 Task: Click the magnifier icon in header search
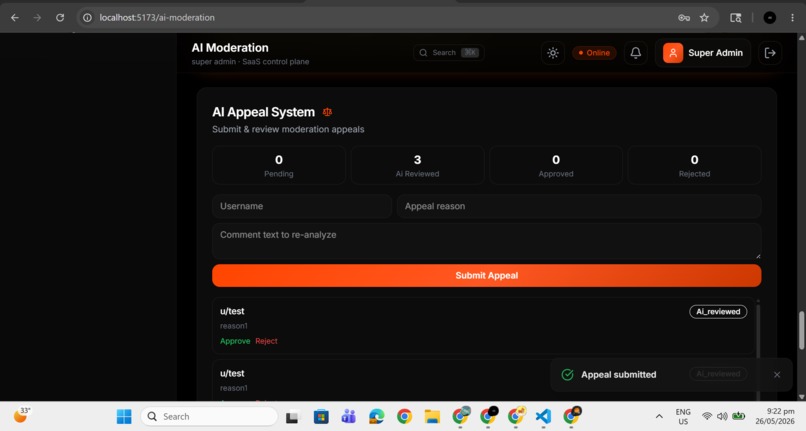click(x=423, y=52)
